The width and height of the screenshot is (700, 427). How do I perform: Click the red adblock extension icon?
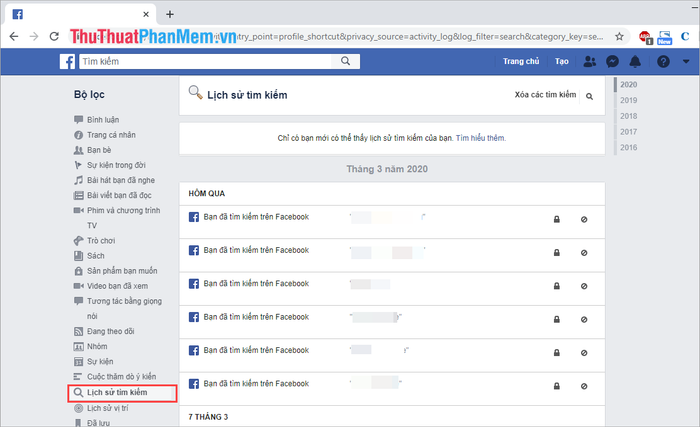click(x=646, y=37)
